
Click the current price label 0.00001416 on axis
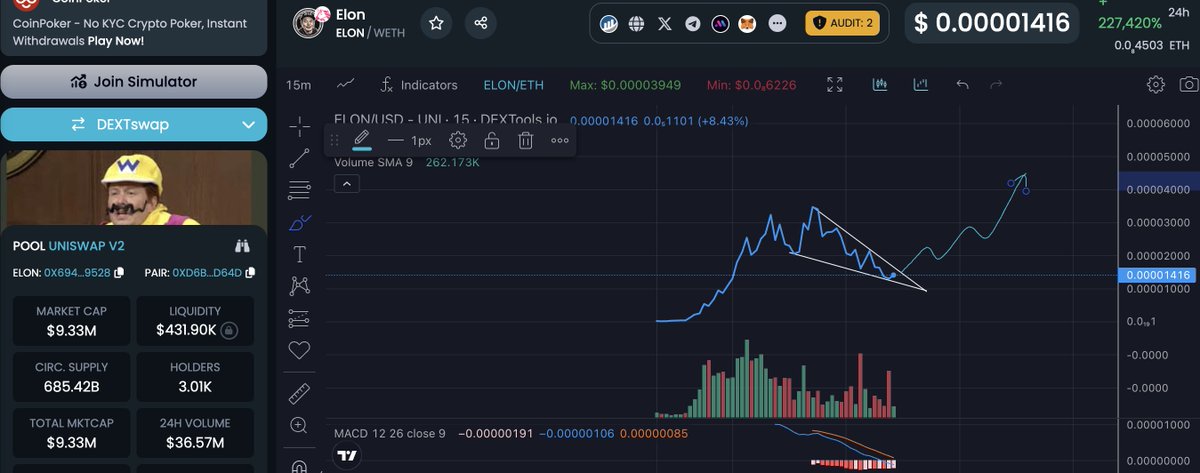[x=1157, y=275]
